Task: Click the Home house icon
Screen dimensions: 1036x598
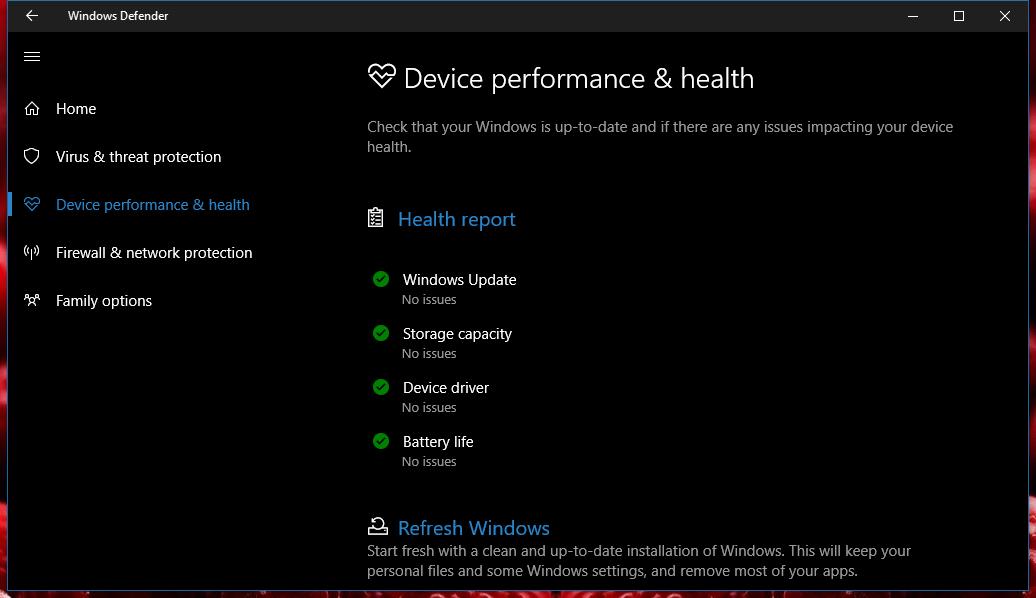Action: point(32,108)
